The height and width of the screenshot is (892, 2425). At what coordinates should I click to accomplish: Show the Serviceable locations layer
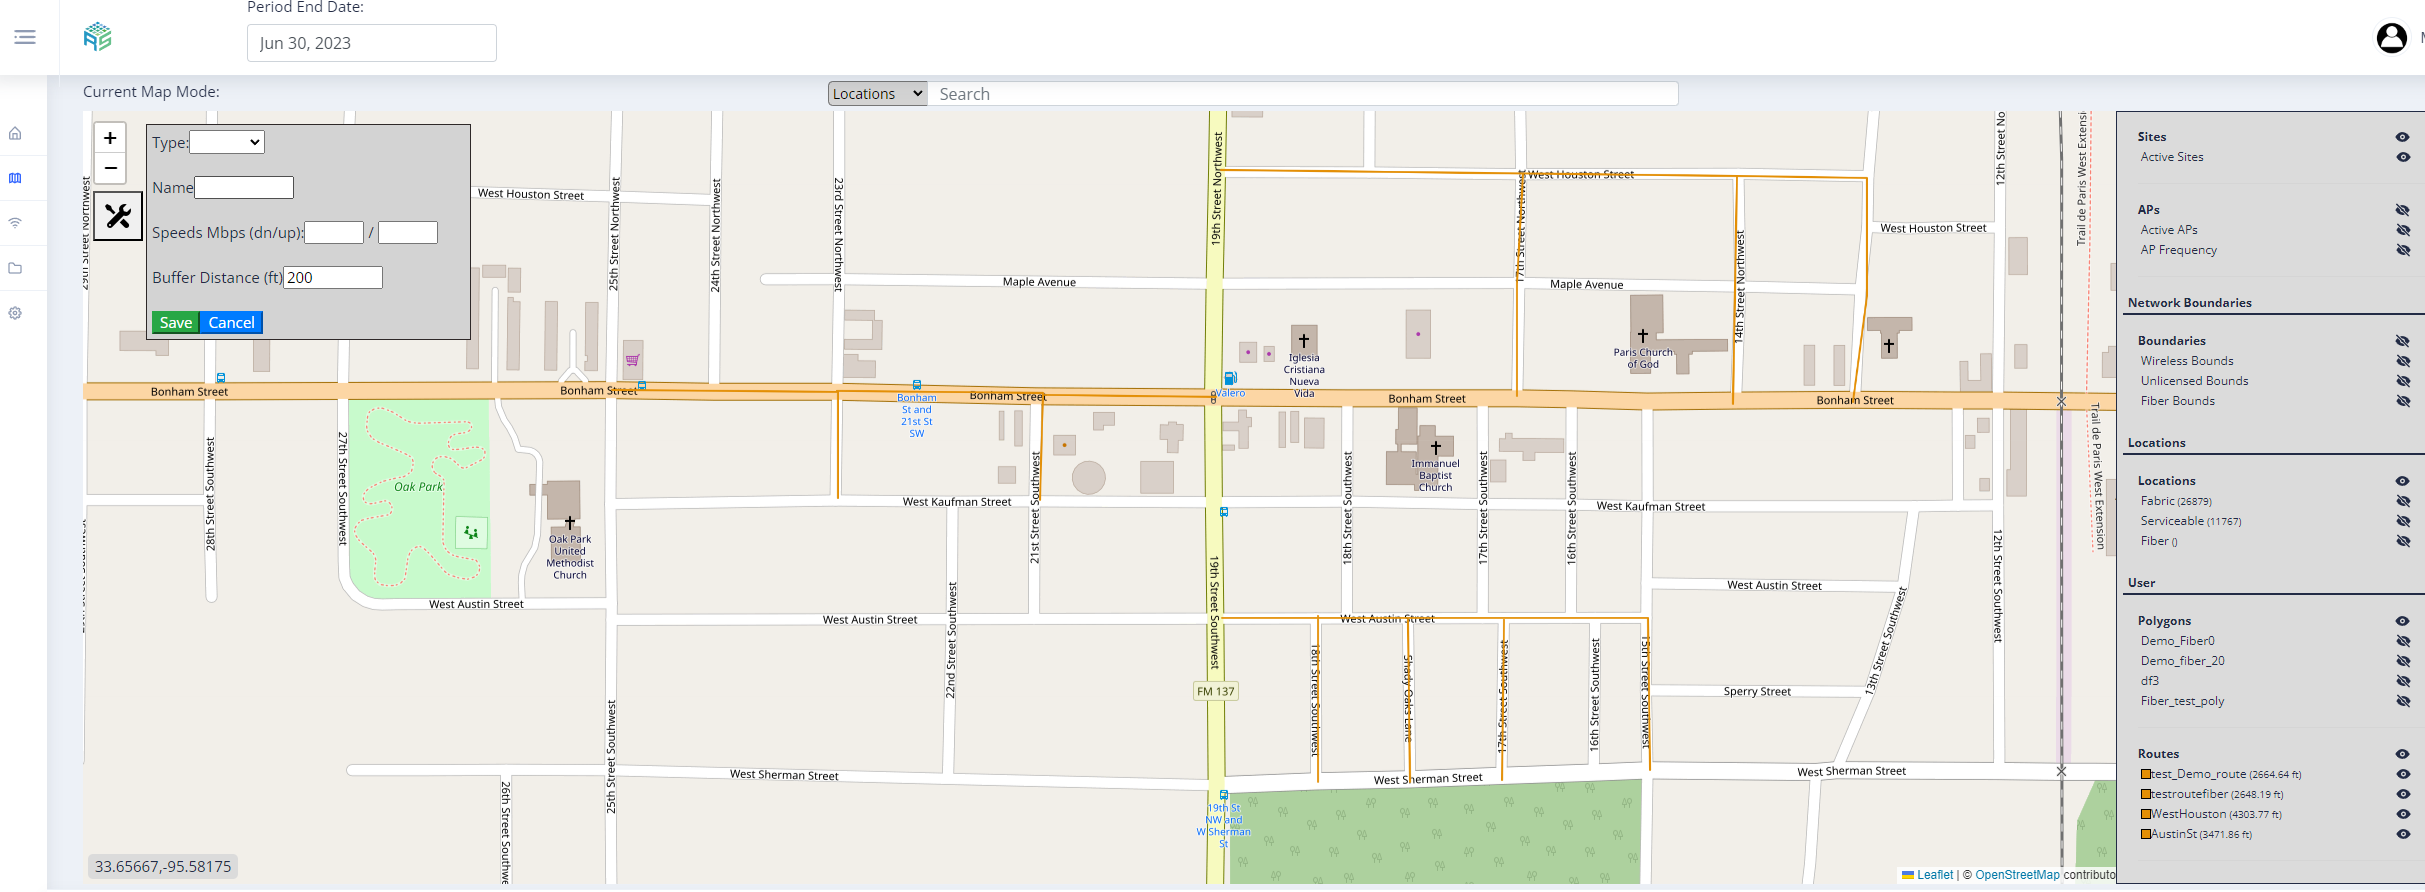click(2402, 521)
